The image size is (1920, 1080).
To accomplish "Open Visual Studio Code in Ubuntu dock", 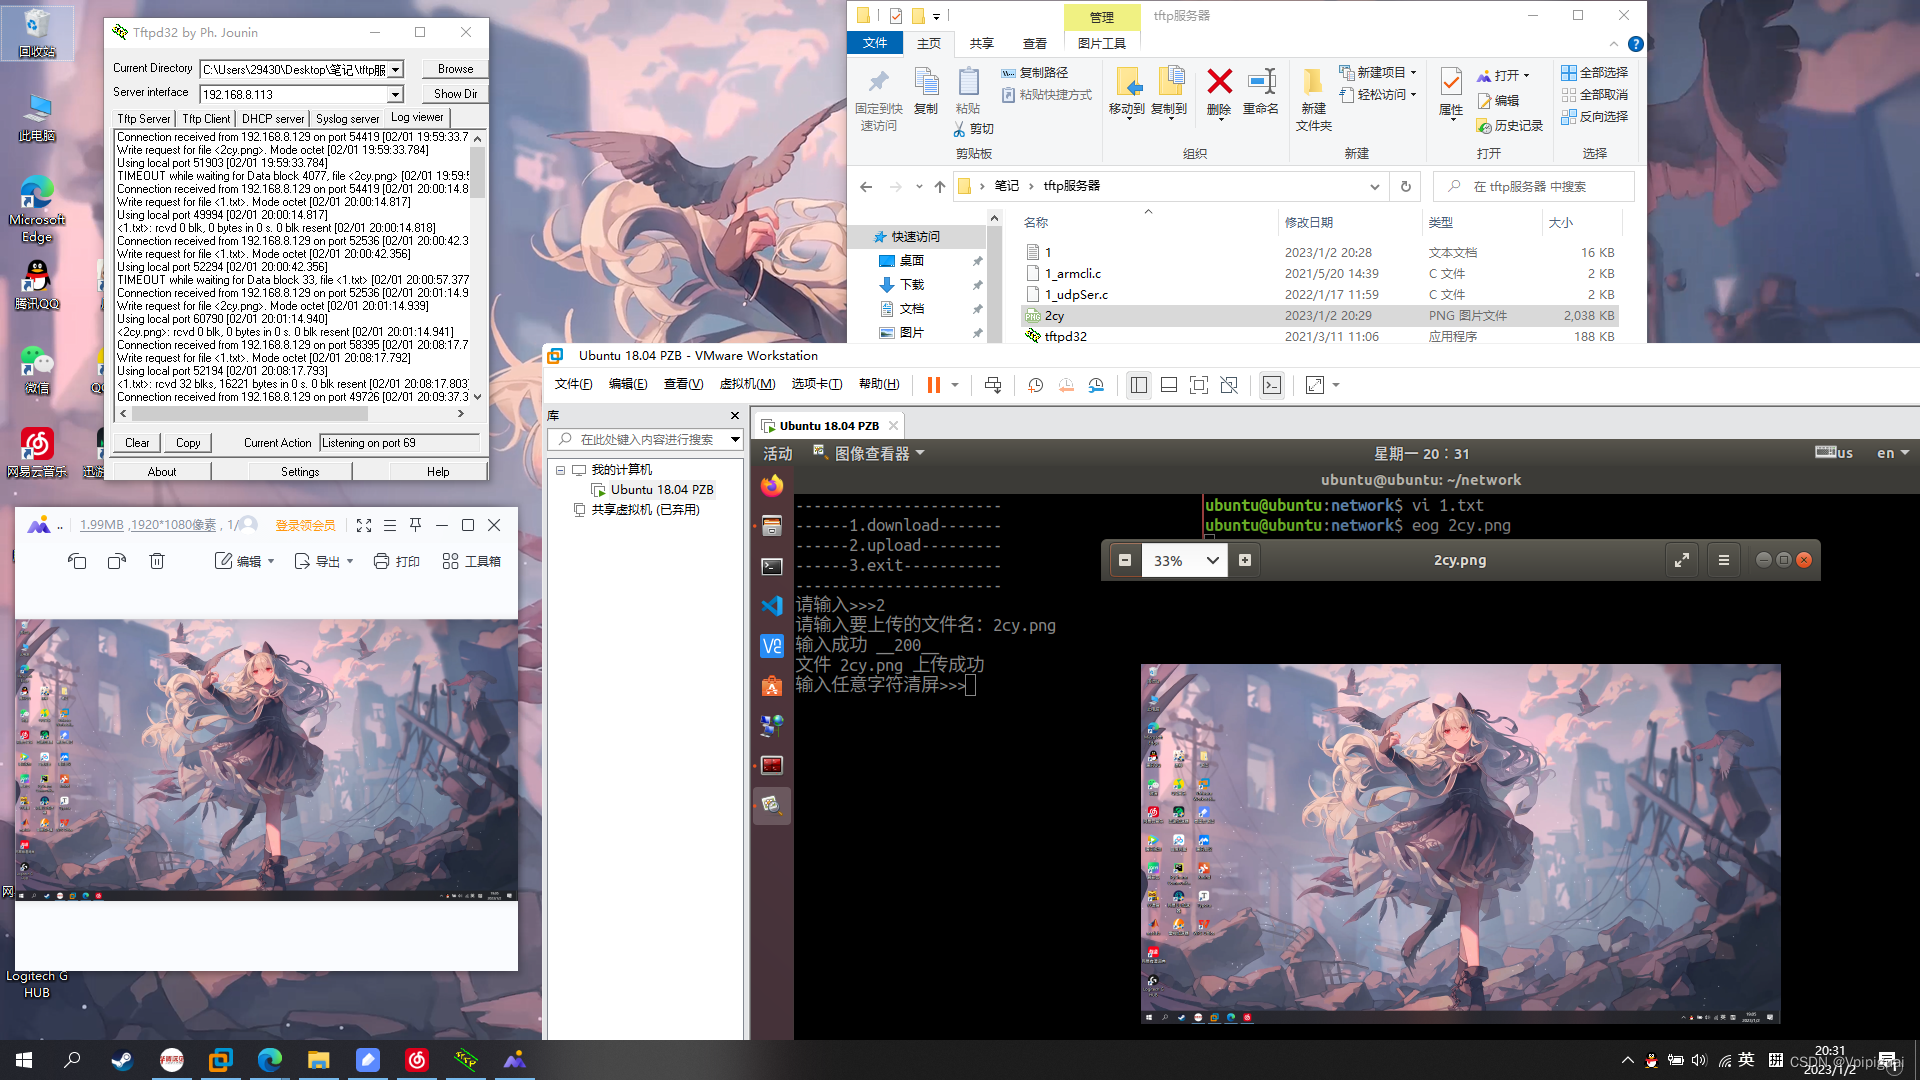I will click(x=771, y=606).
